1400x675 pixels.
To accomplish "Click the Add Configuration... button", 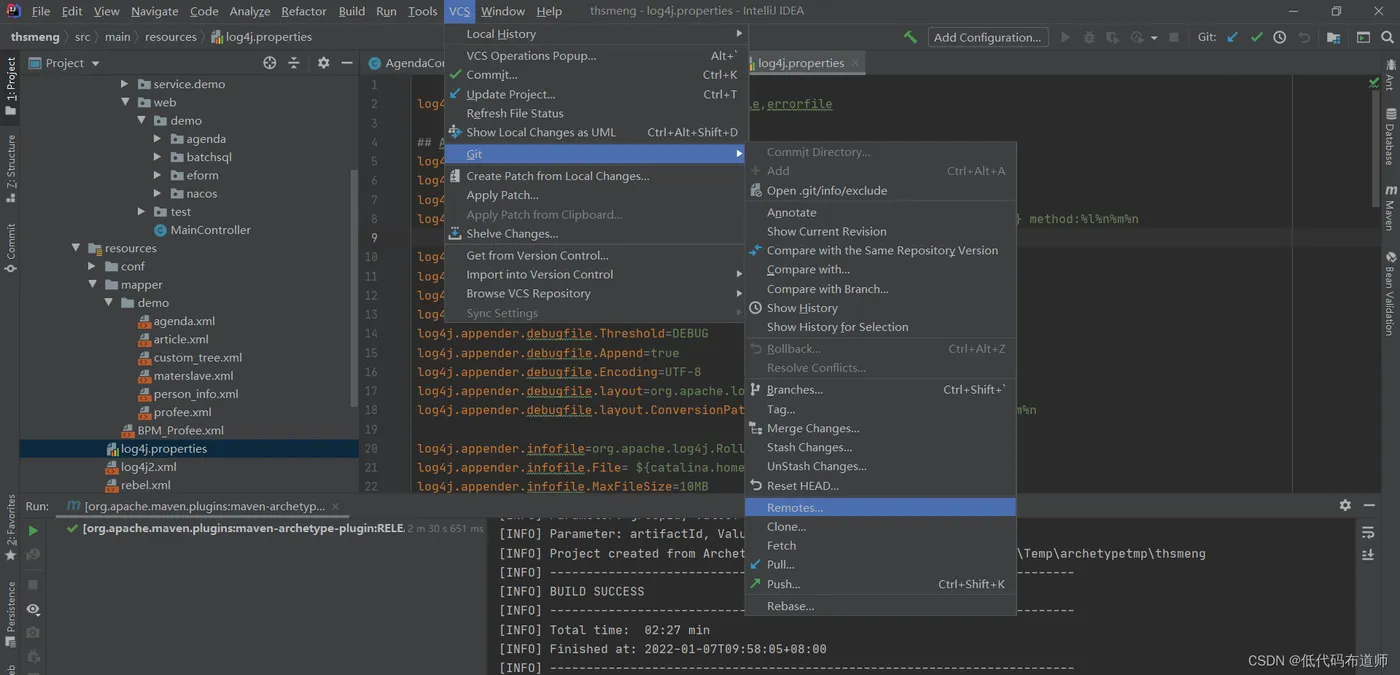I will coord(986,37).
